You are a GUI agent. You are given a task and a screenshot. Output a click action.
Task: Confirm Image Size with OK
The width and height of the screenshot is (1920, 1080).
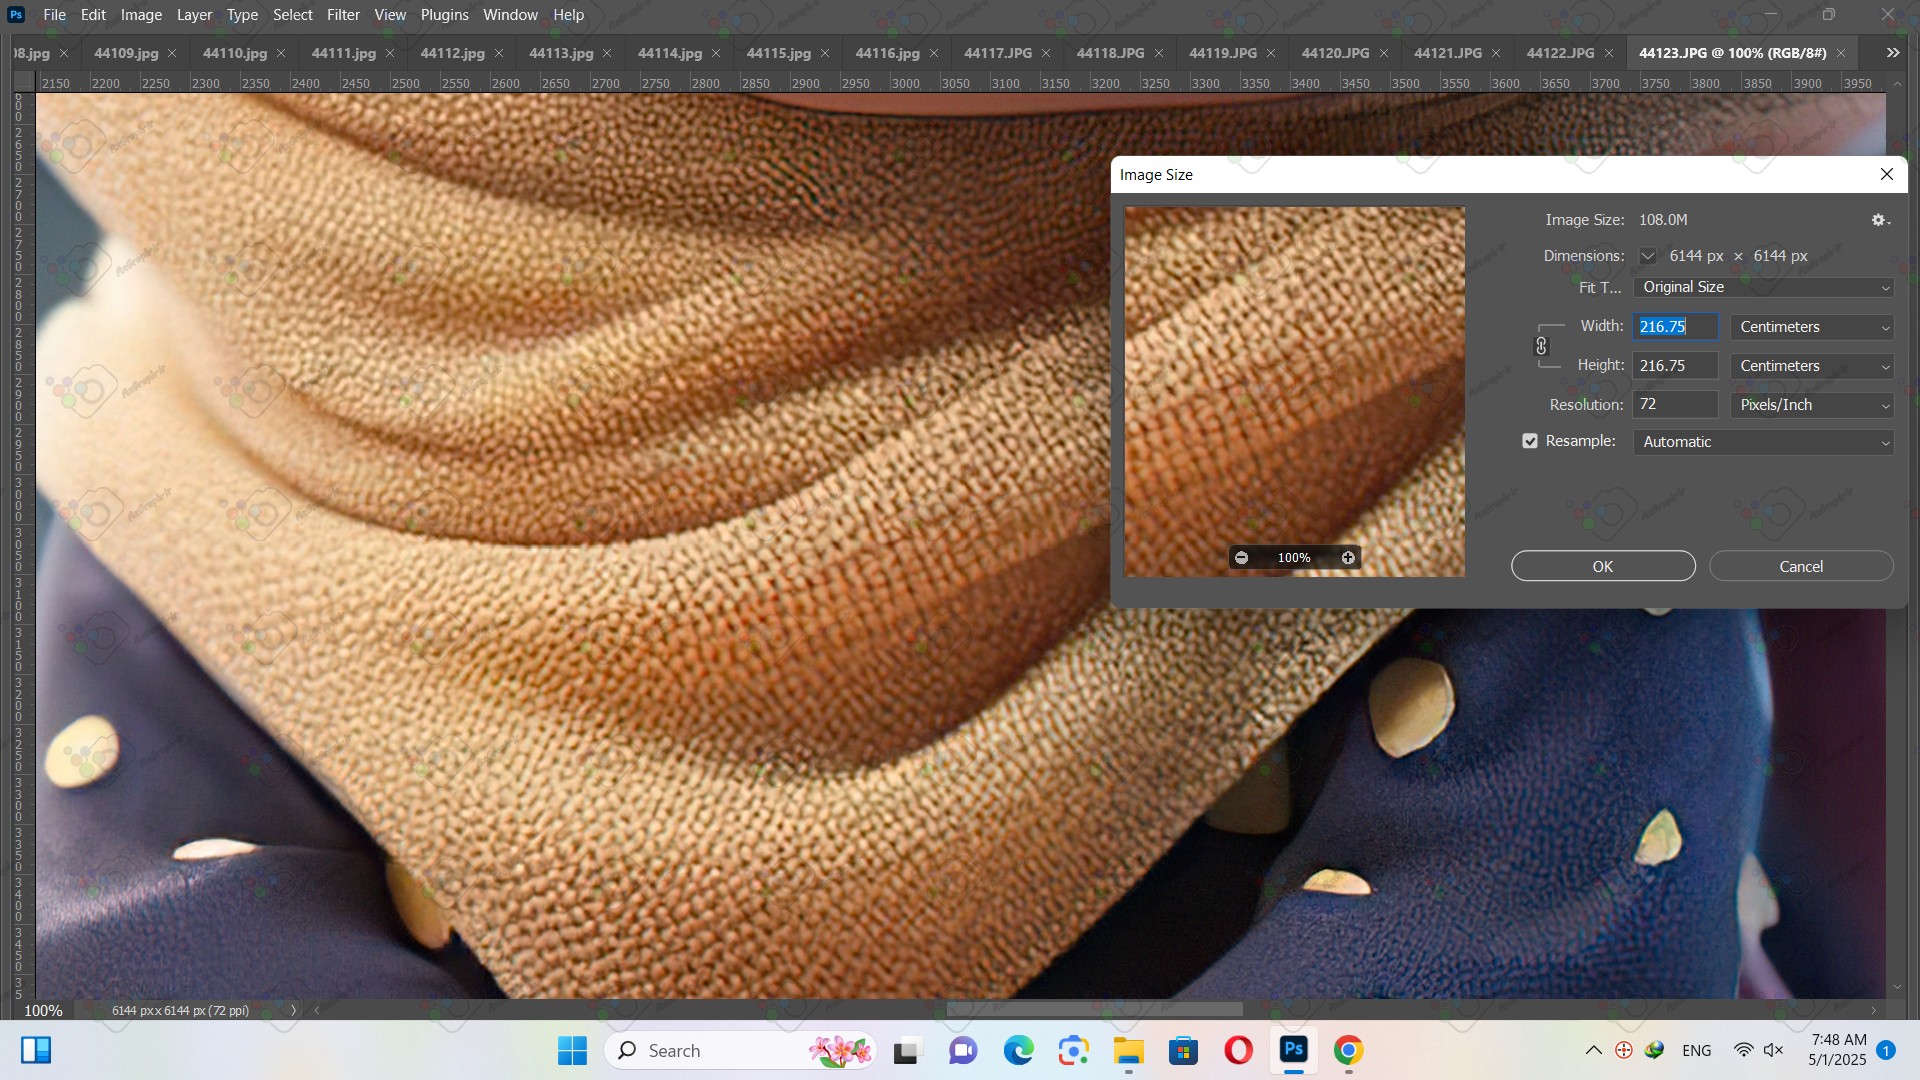[x=1603, y=566]
